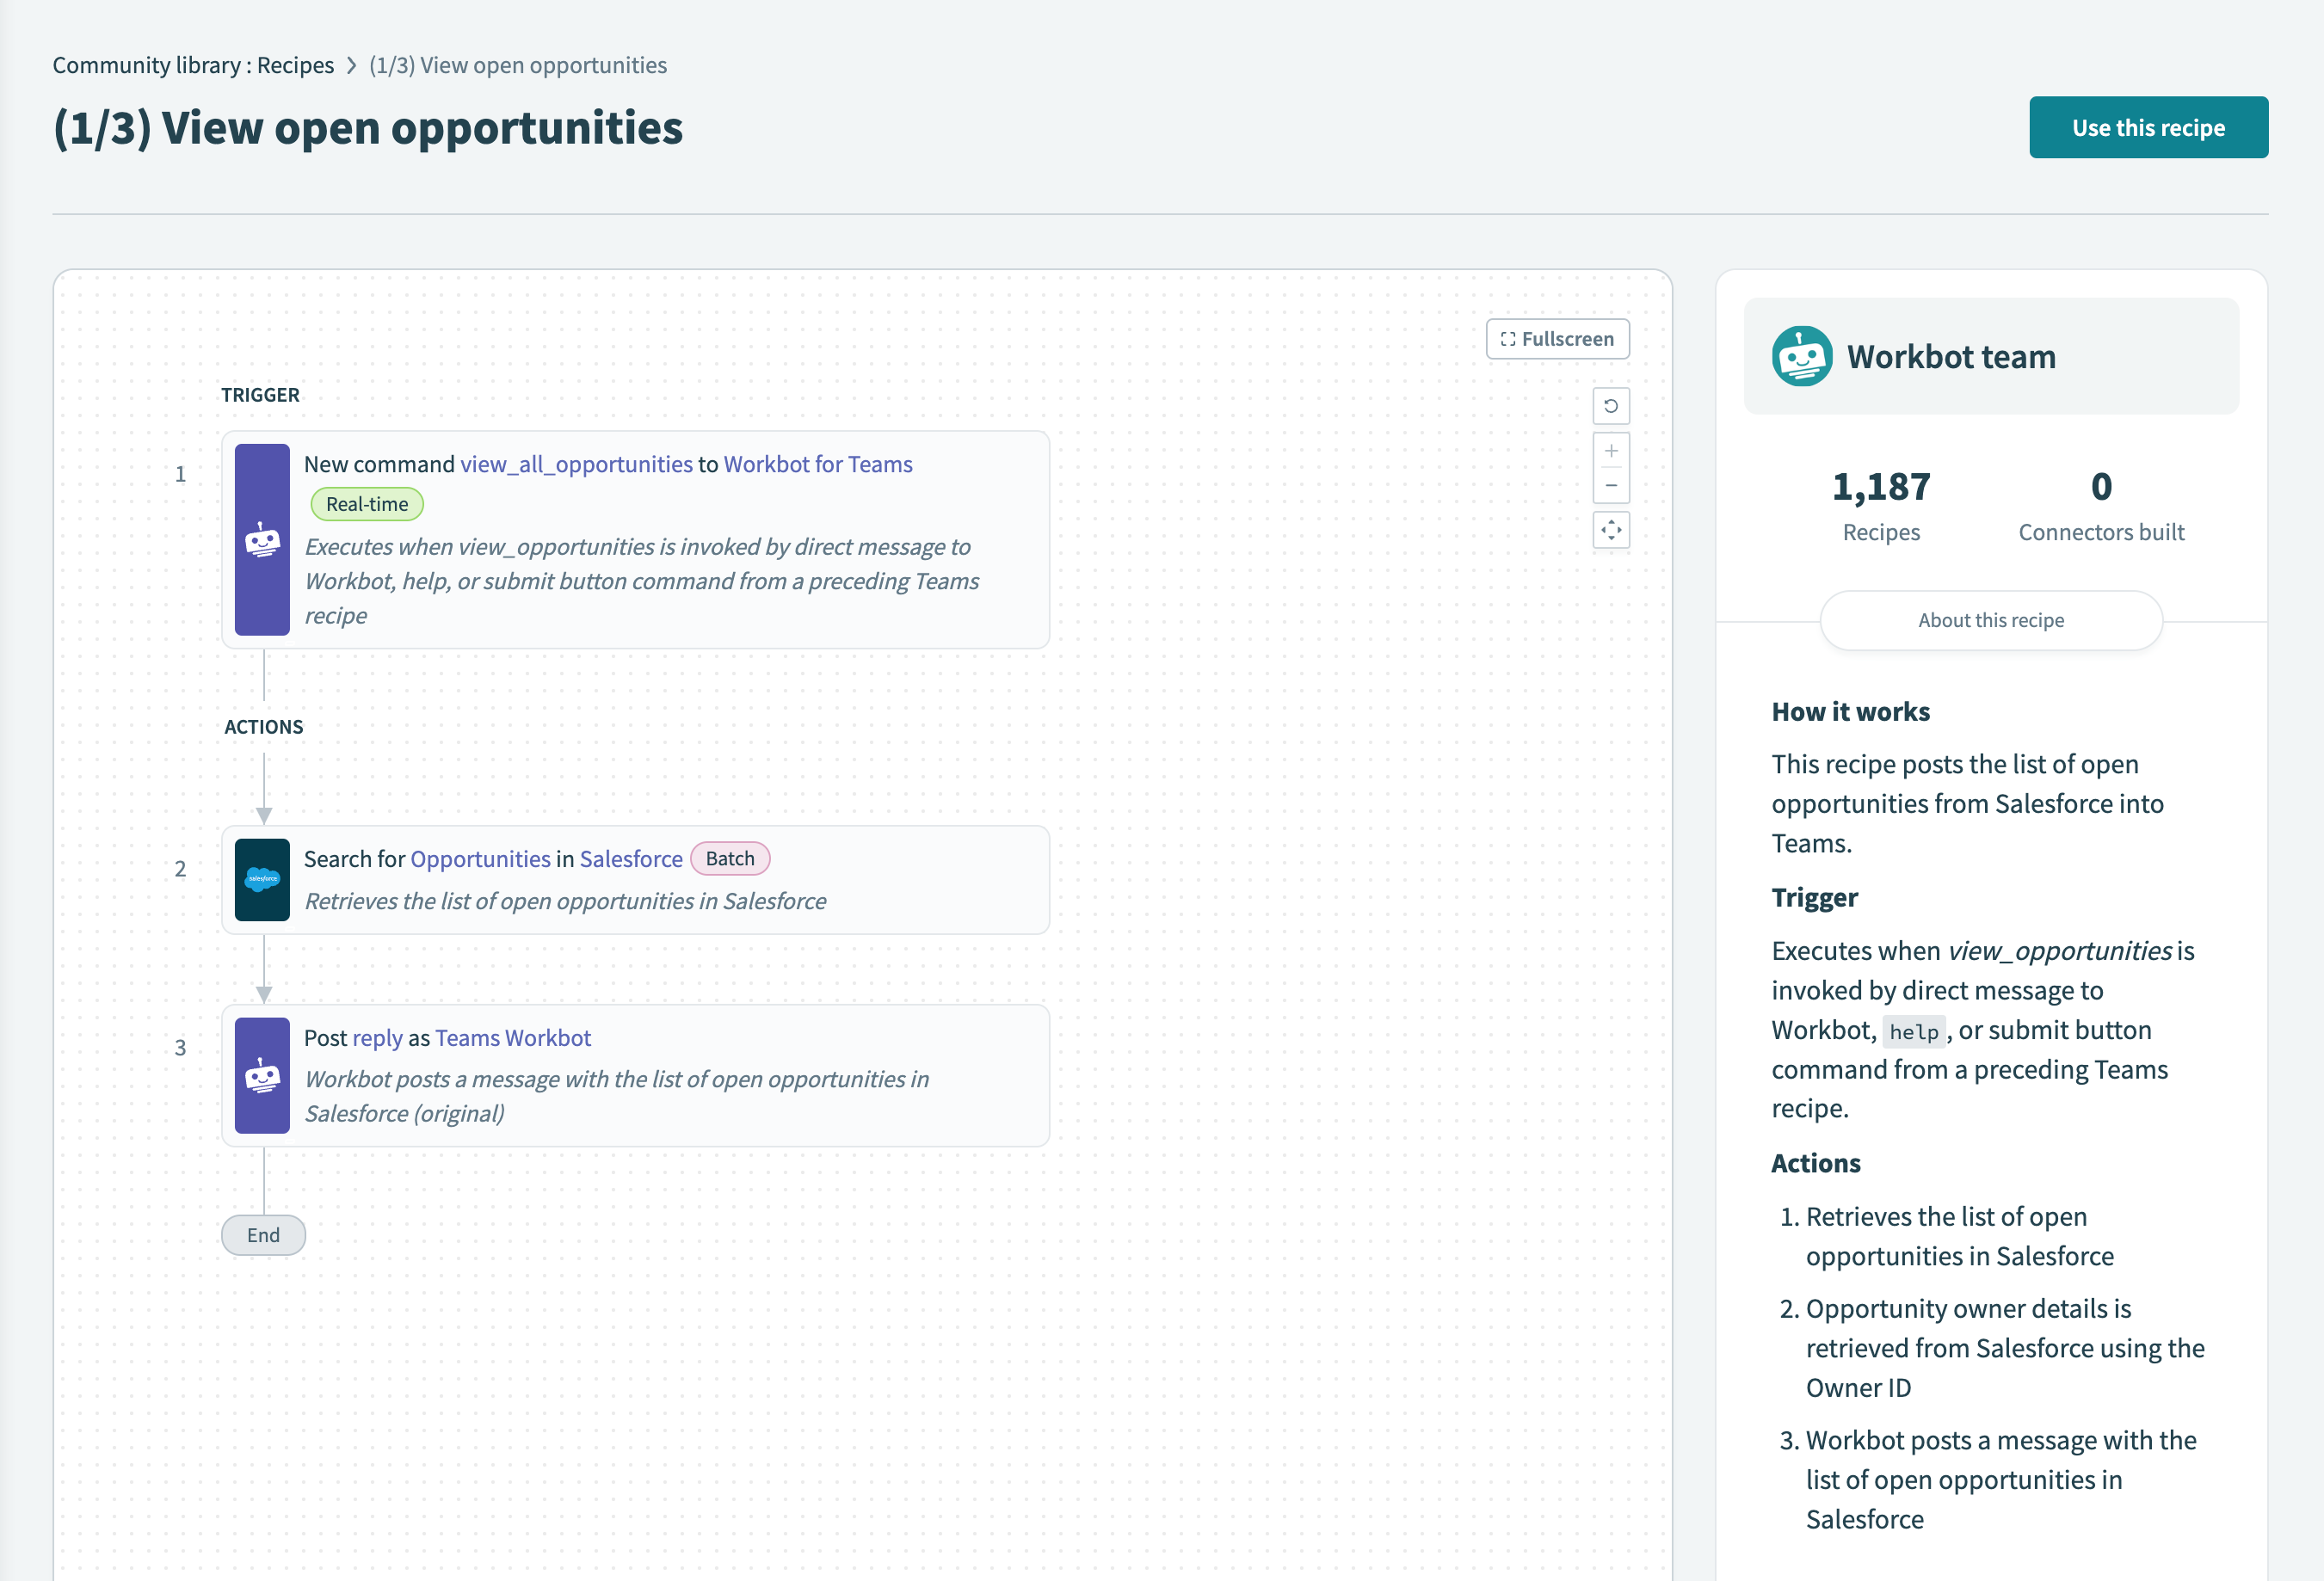Click the Workbot icon on trigger step
This screenshot has height=1581, width=2324.
262,540
